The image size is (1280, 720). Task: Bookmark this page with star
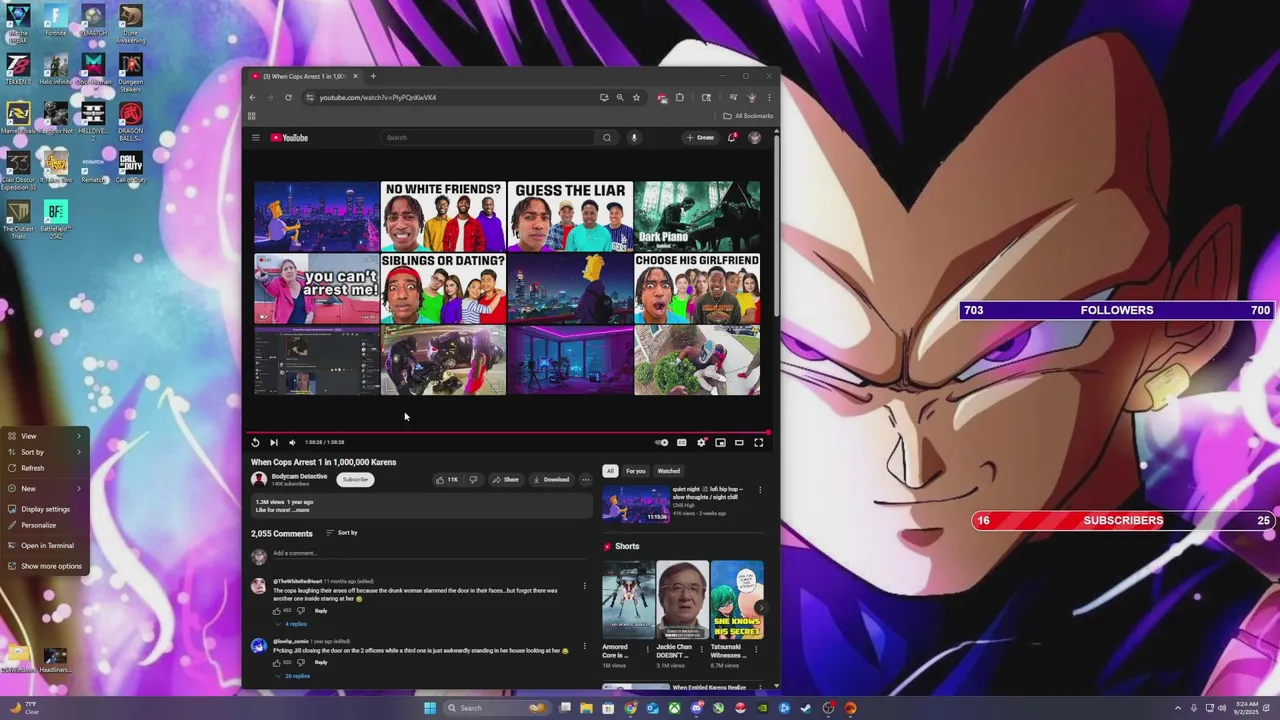[x=636, y=97]
